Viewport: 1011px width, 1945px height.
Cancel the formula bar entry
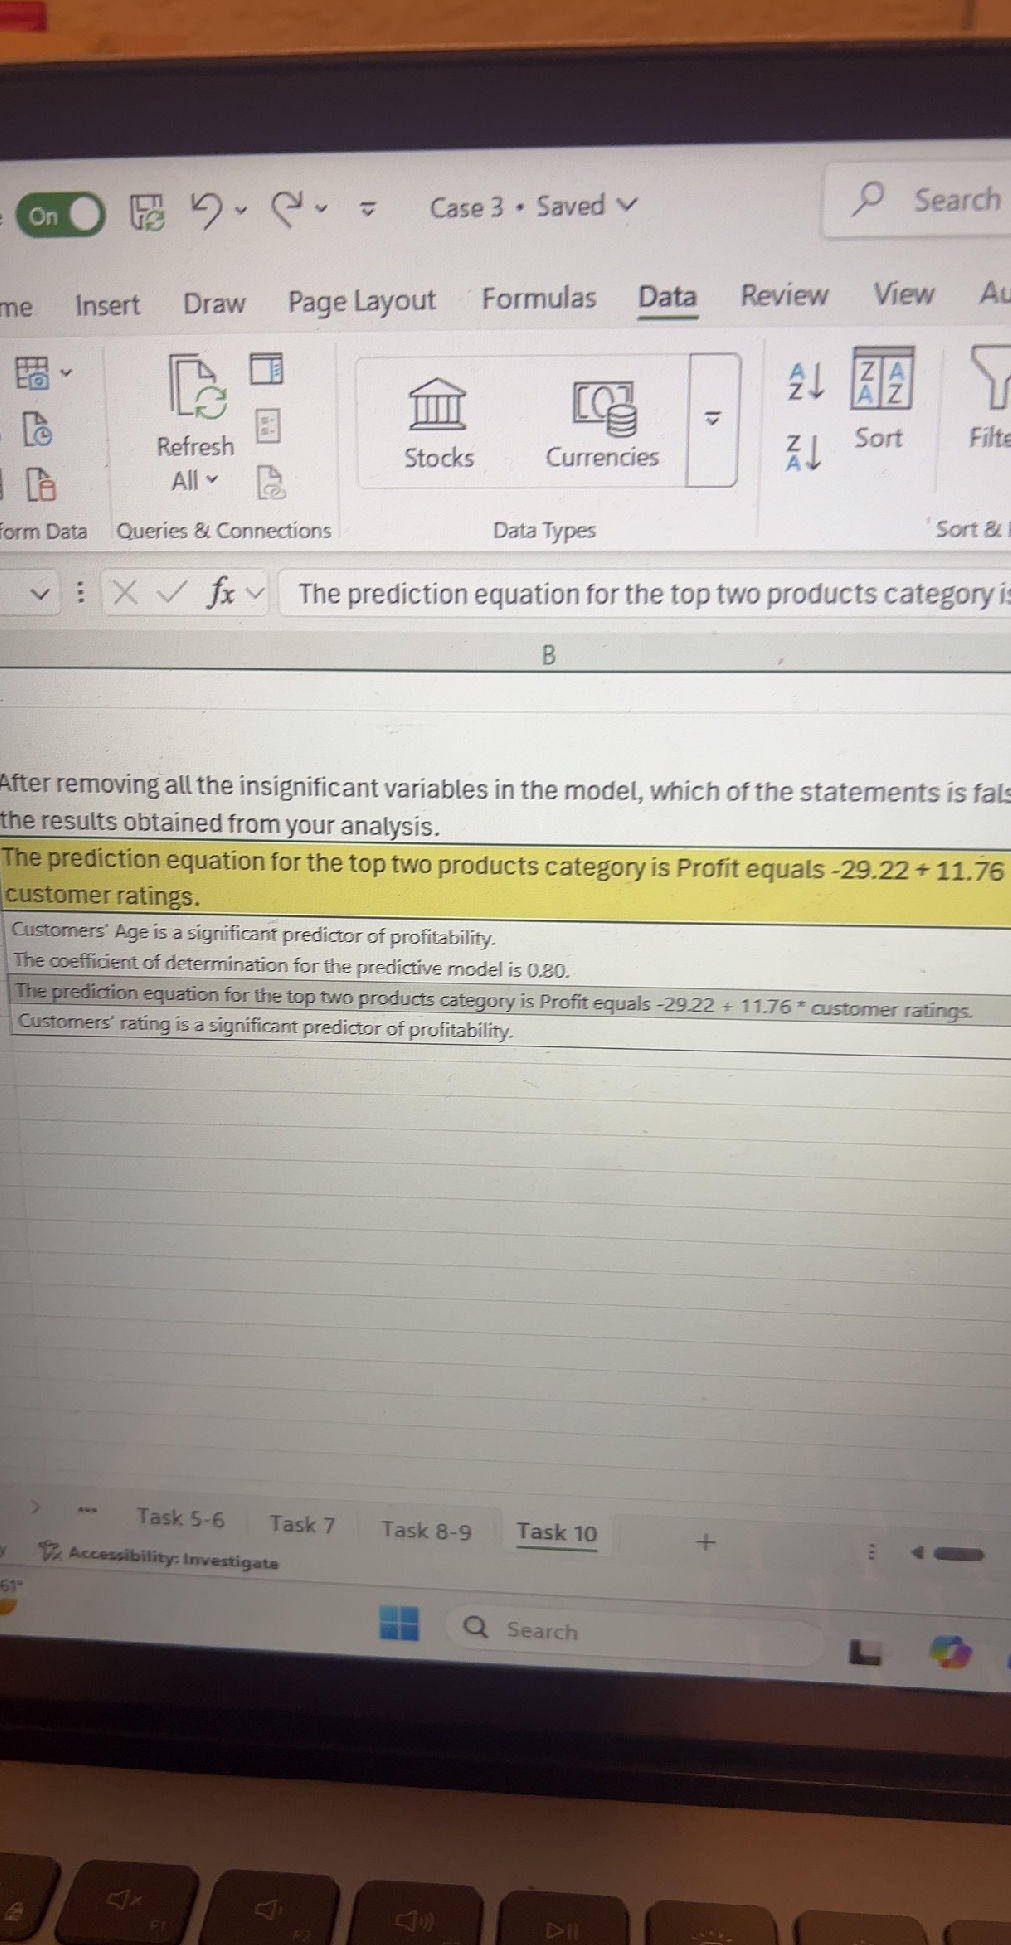click(x=125, y=593)
